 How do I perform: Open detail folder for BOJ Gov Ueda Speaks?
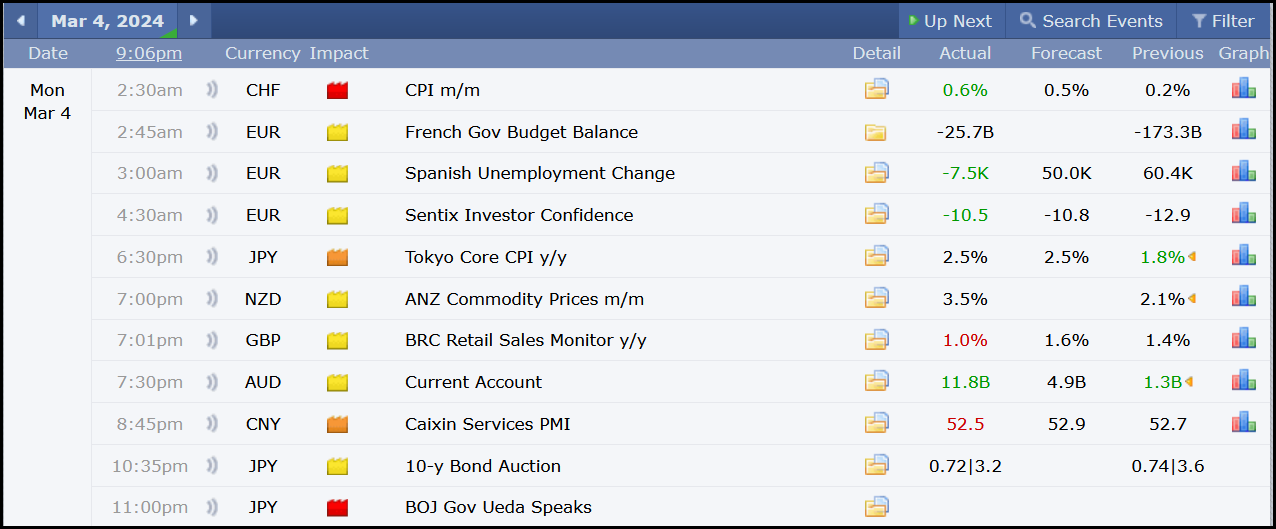(x=876, y=507)
